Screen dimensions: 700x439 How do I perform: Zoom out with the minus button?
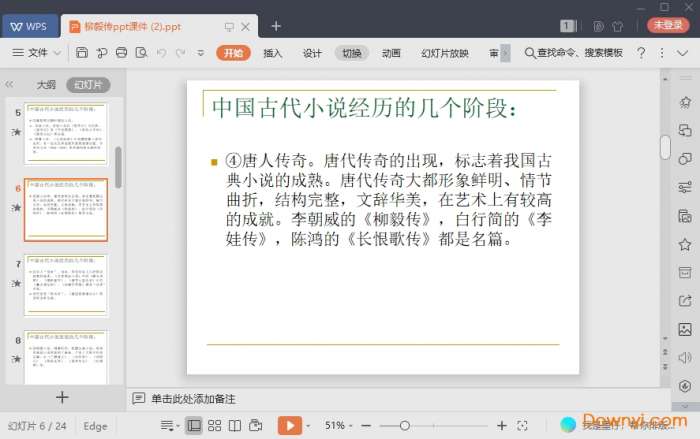tap(366, 426)
